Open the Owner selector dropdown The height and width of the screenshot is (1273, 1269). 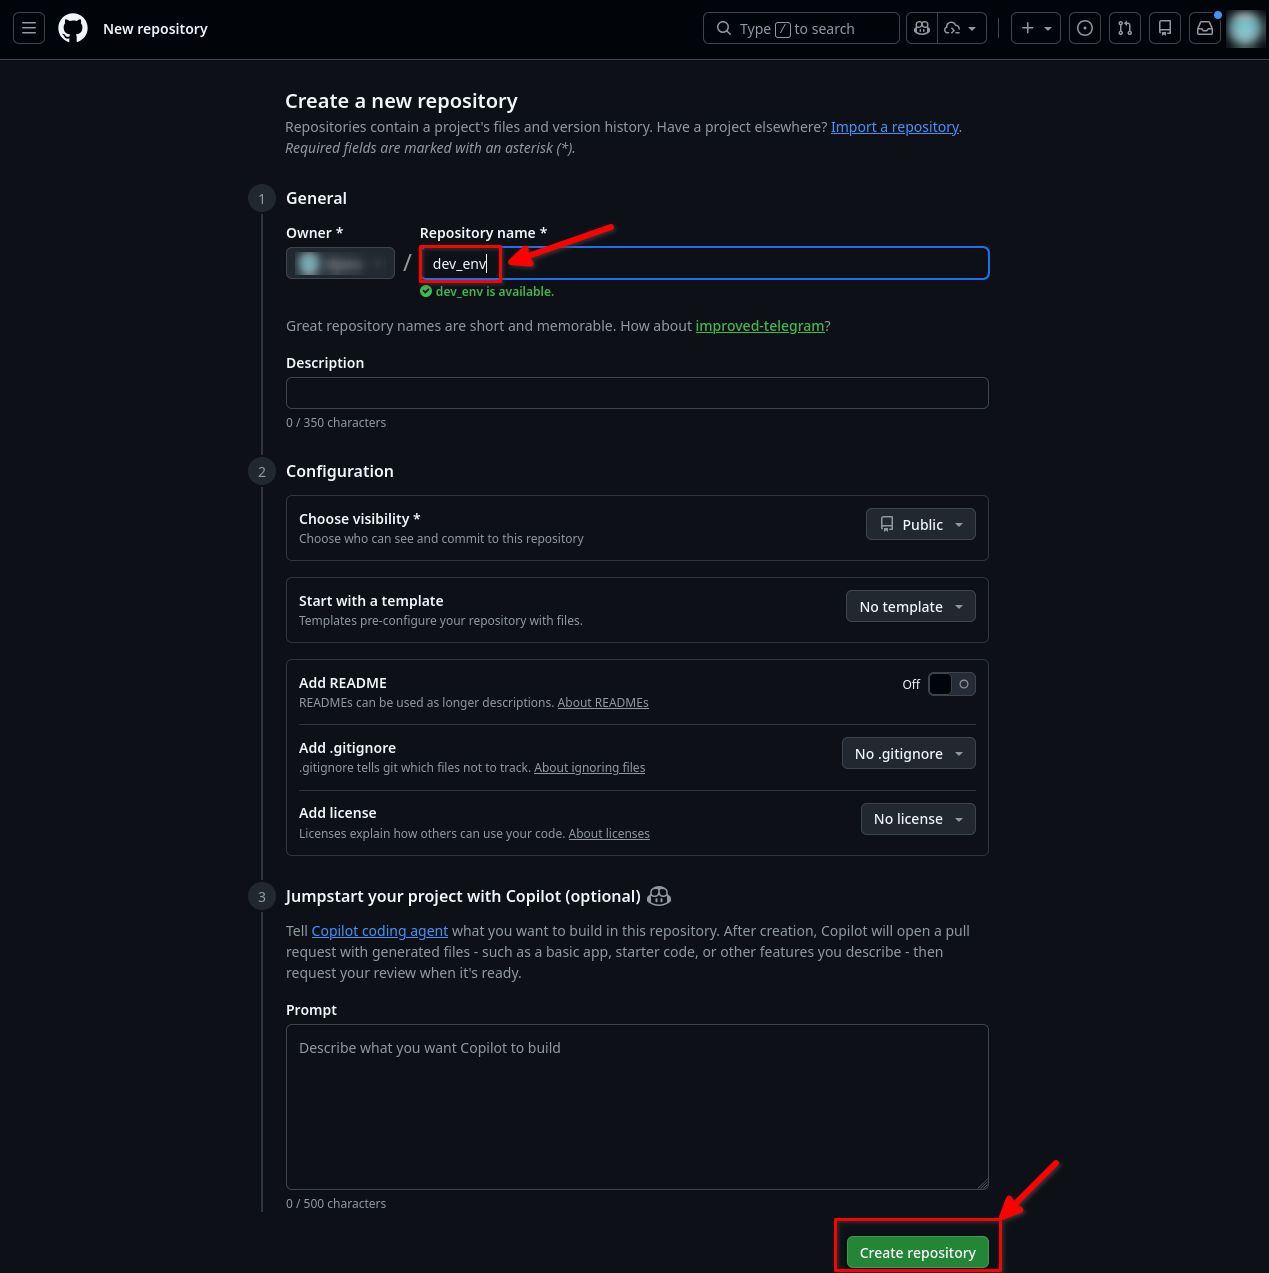tap(340, 263)
